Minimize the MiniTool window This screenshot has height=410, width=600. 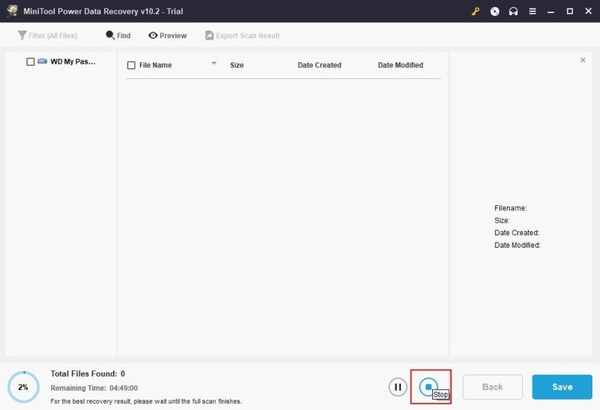[x=551, y=11]
